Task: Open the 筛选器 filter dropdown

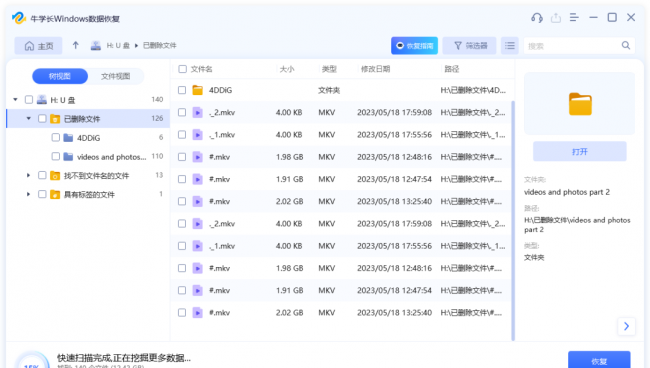Action: pyautogui.click(x=469, y=46)
